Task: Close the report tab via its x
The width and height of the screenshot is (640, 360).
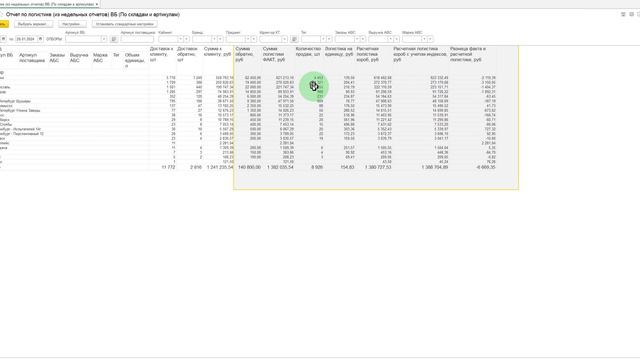Action: 97,4
